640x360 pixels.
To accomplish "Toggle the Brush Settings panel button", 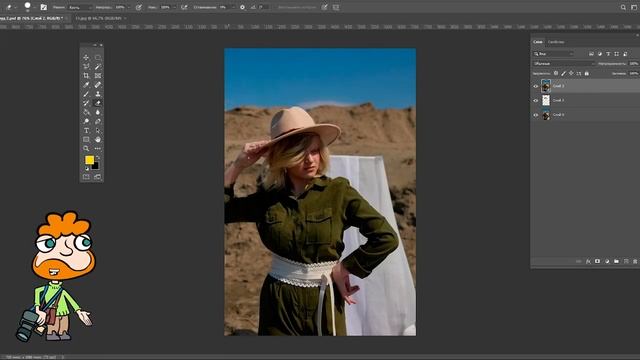I will 44,7.
